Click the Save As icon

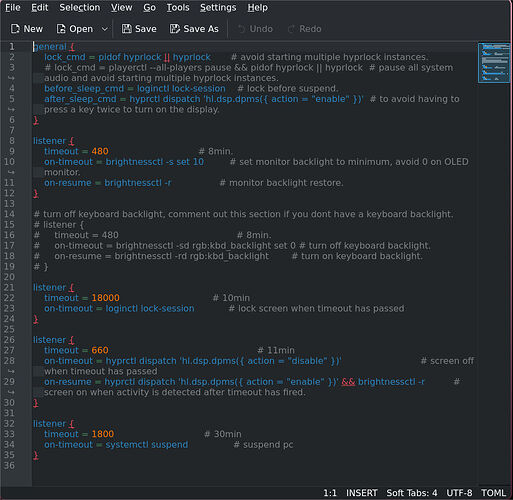(x=175, y=29)
